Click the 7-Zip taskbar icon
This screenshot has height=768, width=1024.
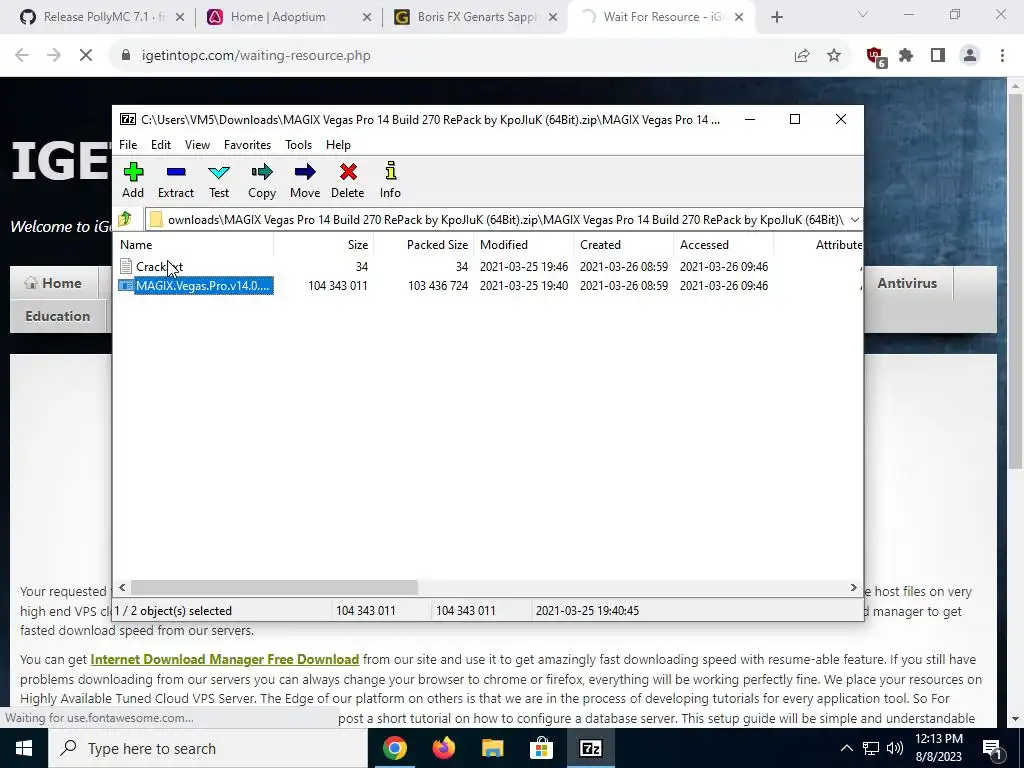point(590,748)
